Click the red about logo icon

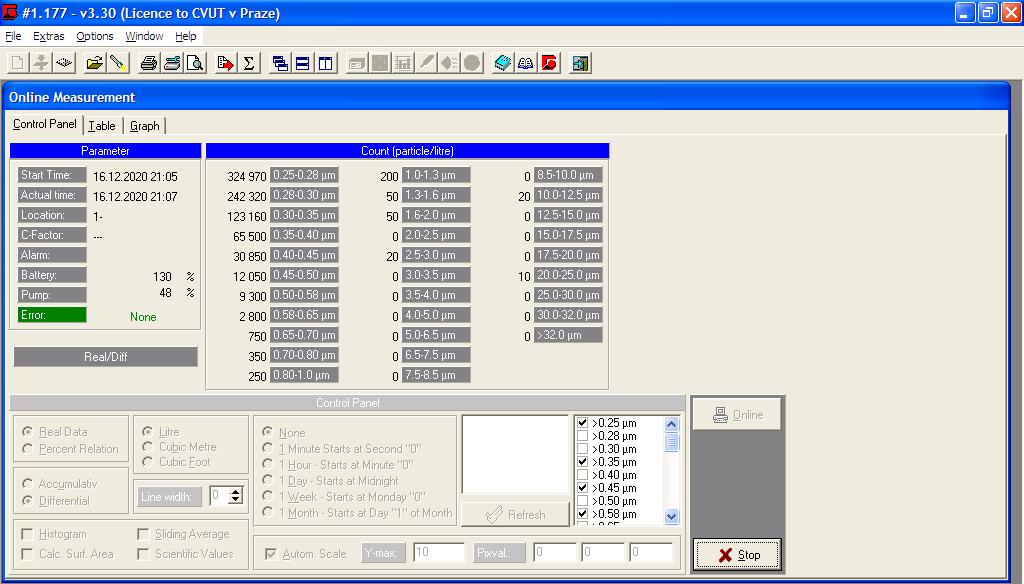pos(549,63)
